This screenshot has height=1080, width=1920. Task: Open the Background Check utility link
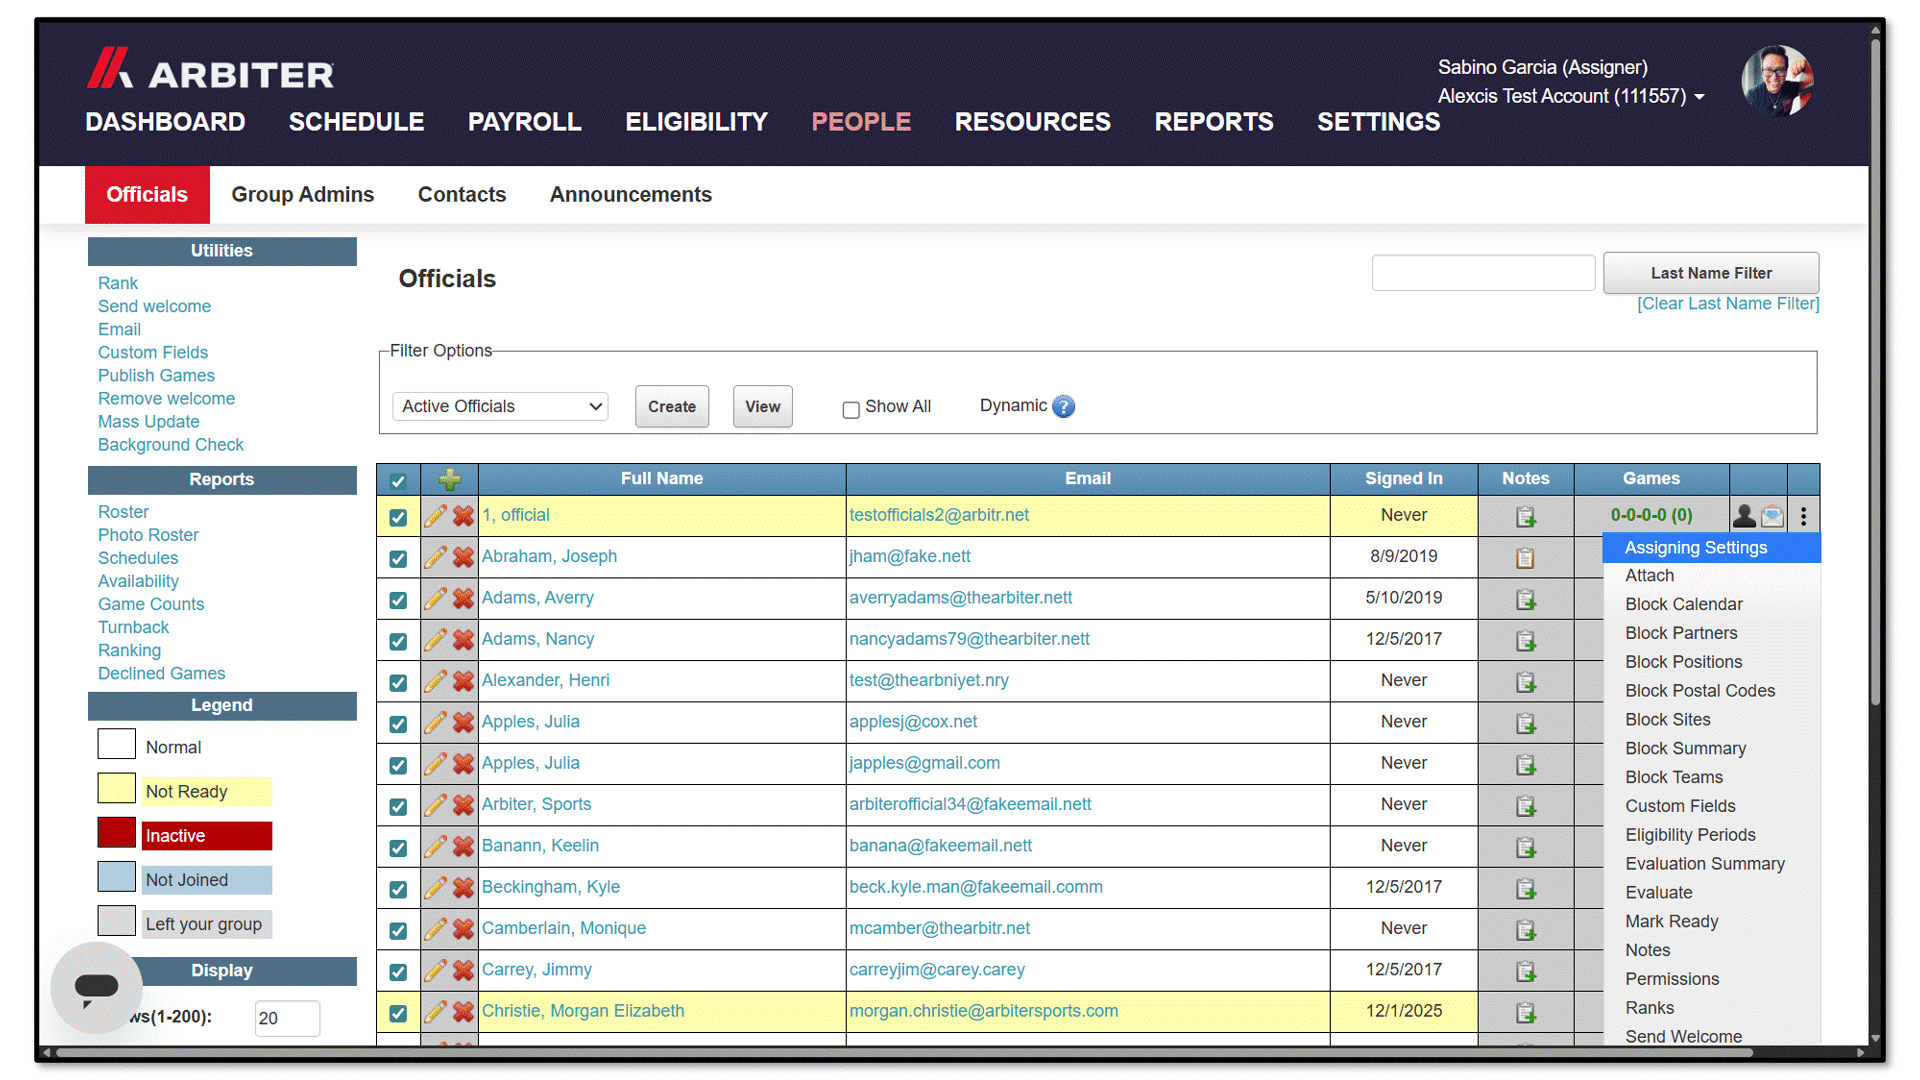pyautogui.click(x=171, y=445)
